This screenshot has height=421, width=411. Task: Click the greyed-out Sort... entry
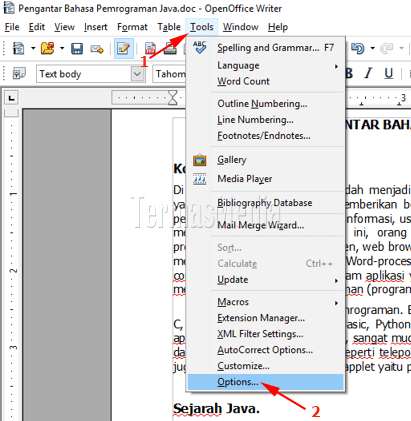[x=266, y=248]
